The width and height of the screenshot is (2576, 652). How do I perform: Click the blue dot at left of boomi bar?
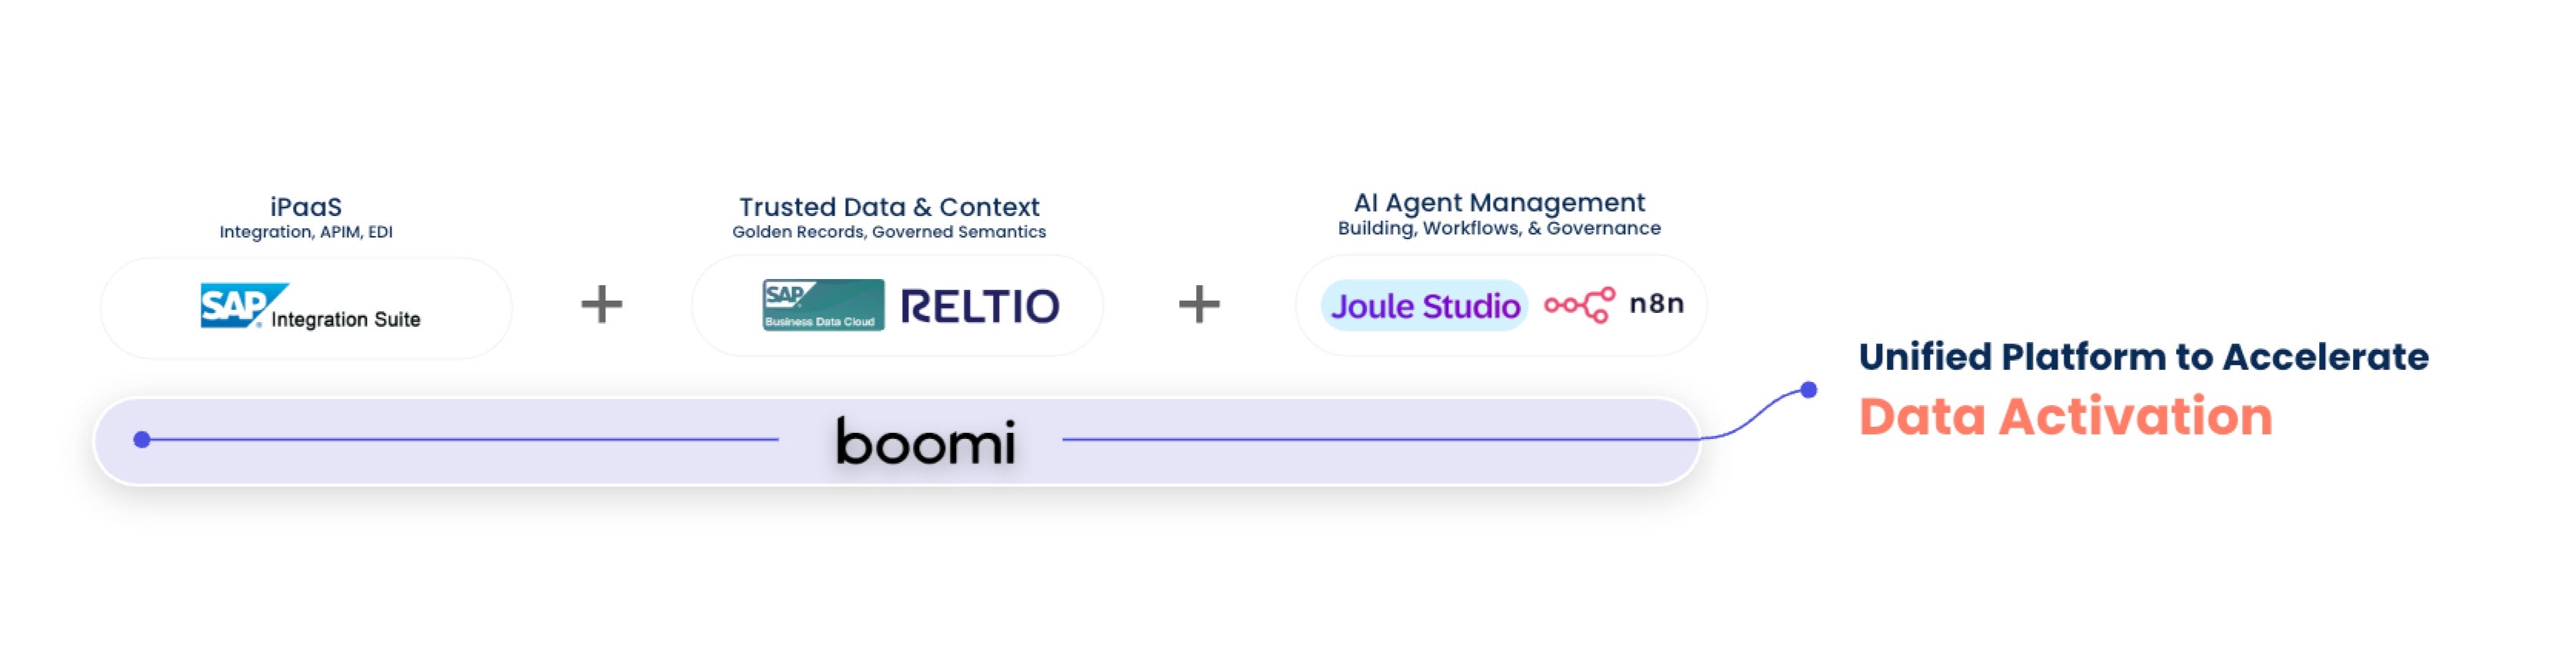click(x=142, y=439)
